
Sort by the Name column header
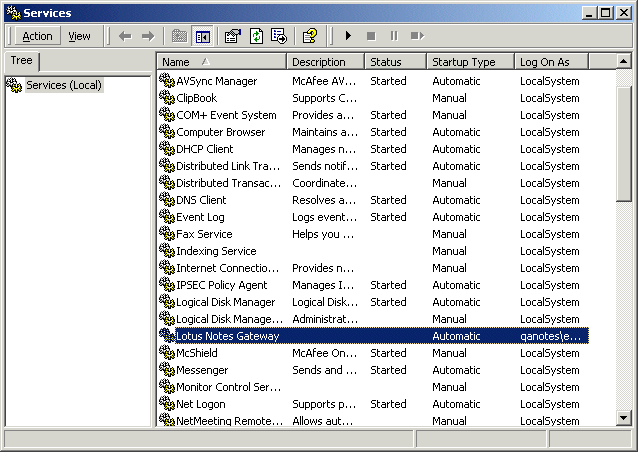pos(221,62)
